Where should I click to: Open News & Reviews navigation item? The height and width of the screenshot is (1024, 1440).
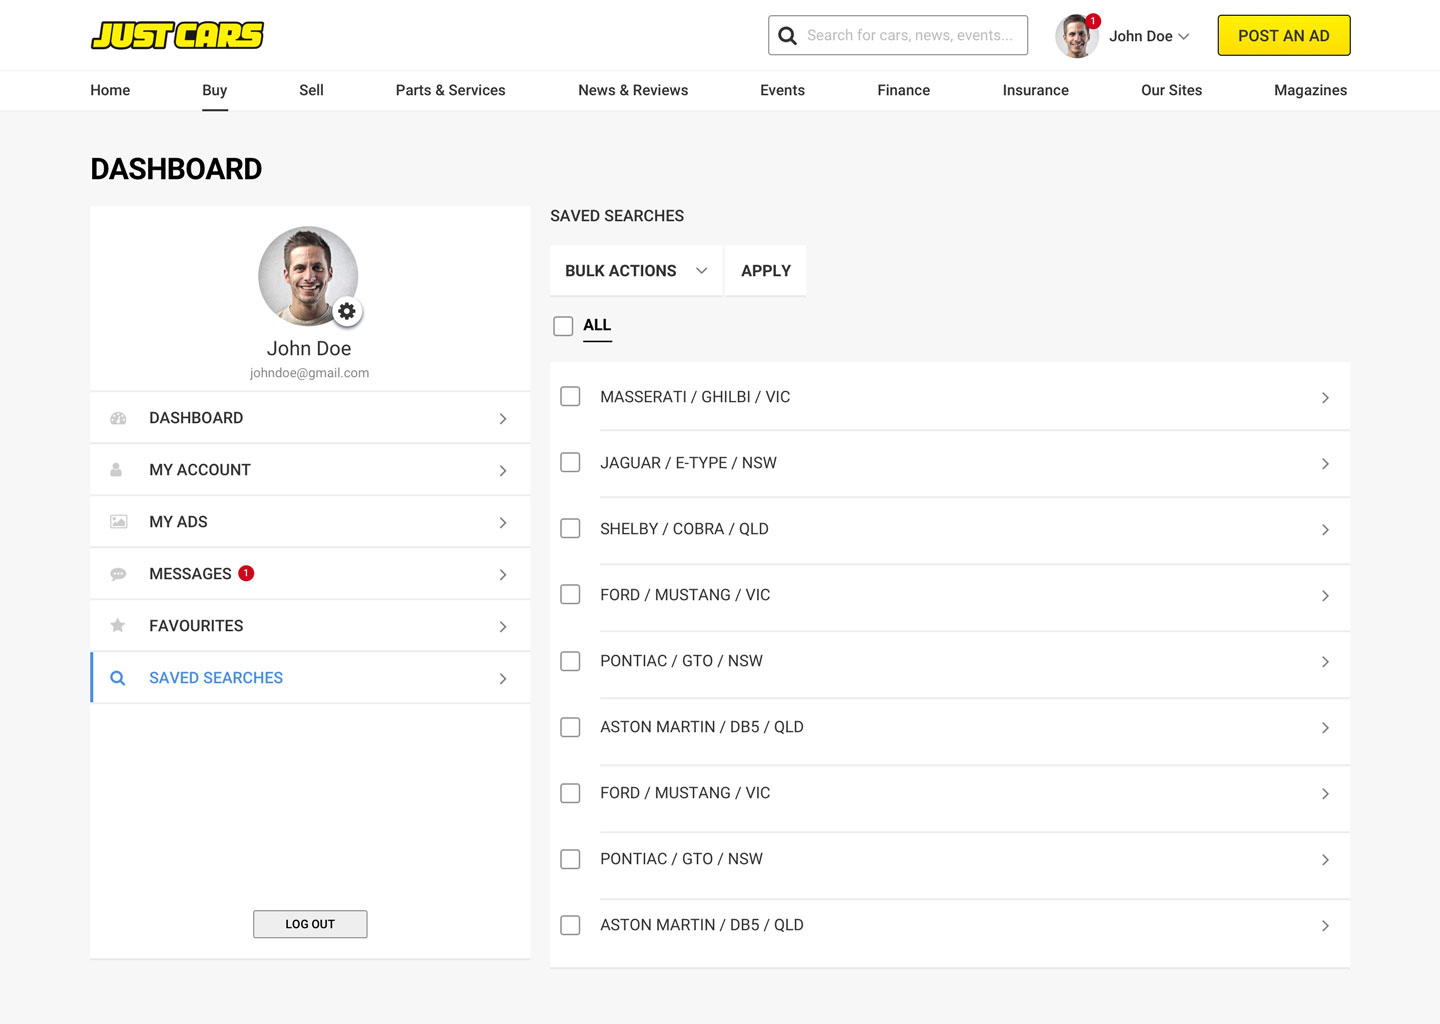633,90
